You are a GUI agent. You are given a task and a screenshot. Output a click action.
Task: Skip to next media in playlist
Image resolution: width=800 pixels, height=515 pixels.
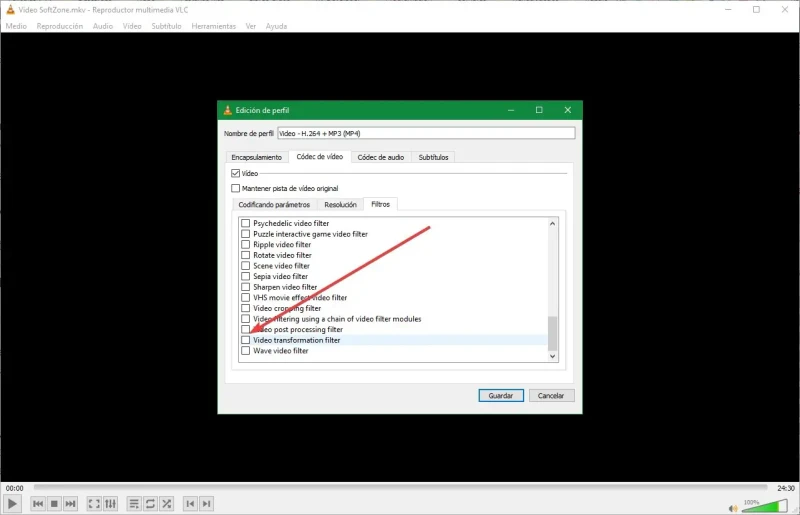(x=70, y=504)
